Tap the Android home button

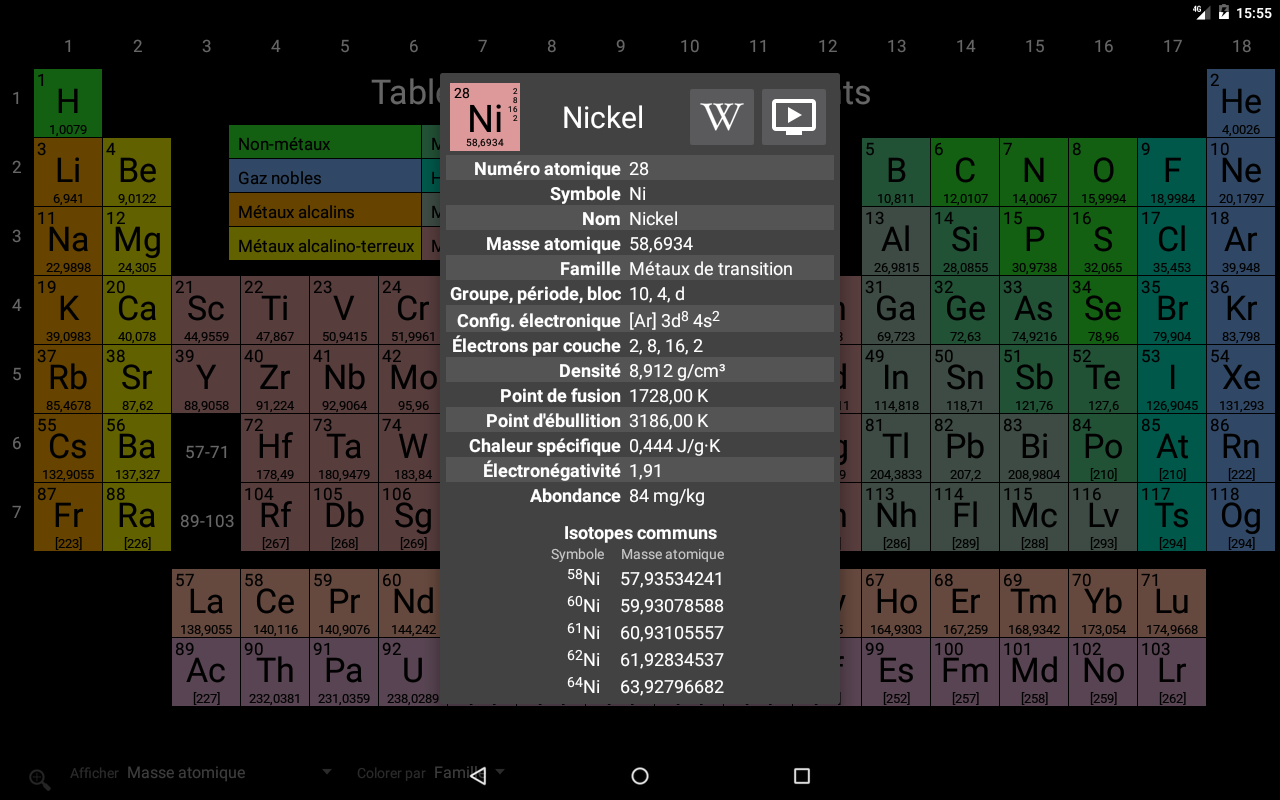pos(640,776)
